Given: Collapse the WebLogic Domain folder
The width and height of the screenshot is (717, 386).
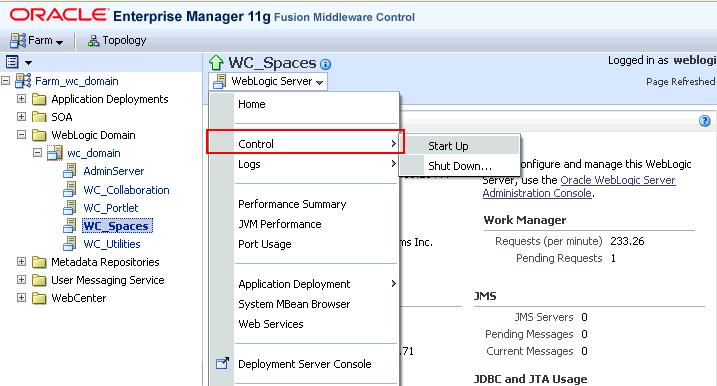Looking at the screenshot, I should coord(21,135).
